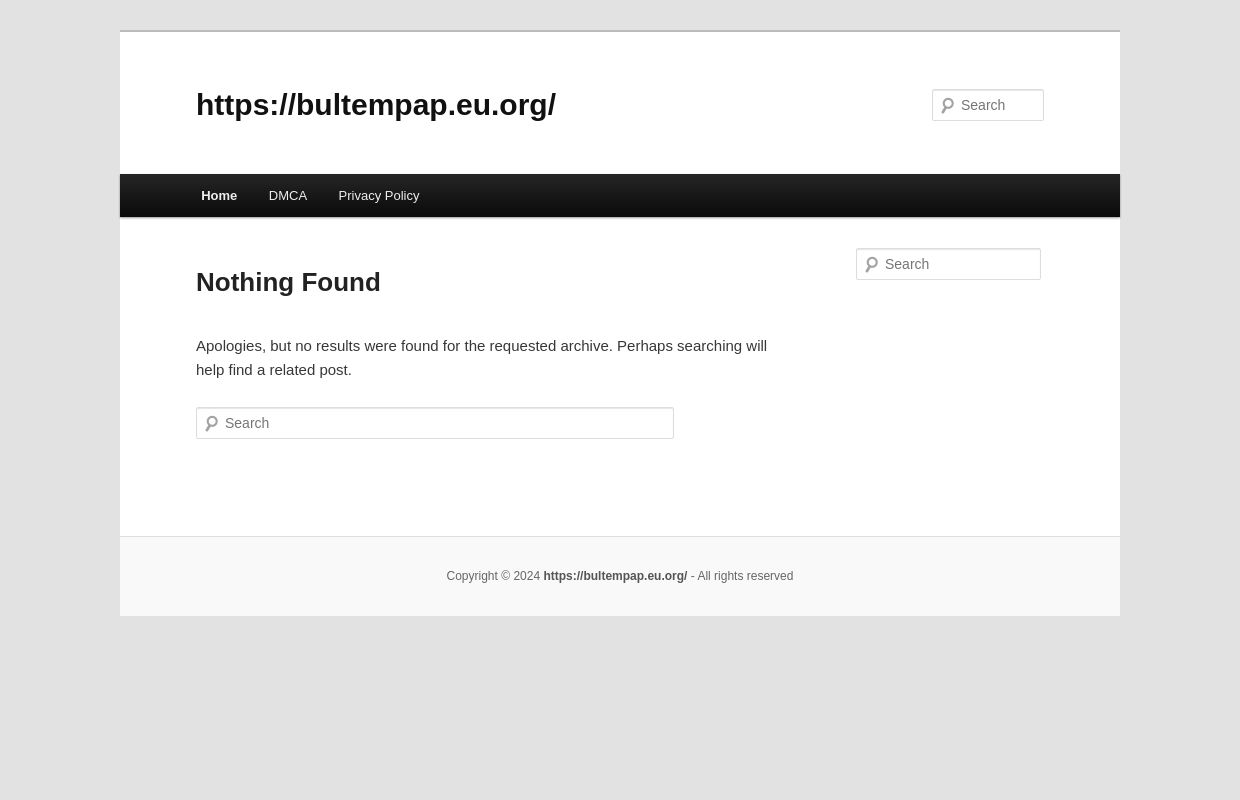1240x800 pixels.
Task: Click the sidebar Search field
Action: point(948,264)
